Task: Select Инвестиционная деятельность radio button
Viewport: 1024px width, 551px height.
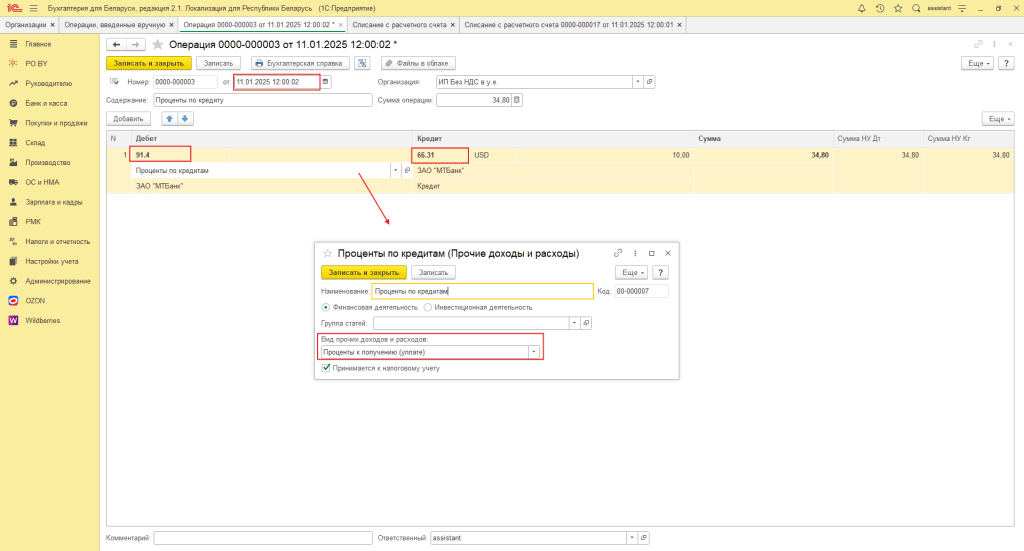Action: pos(428,307)
